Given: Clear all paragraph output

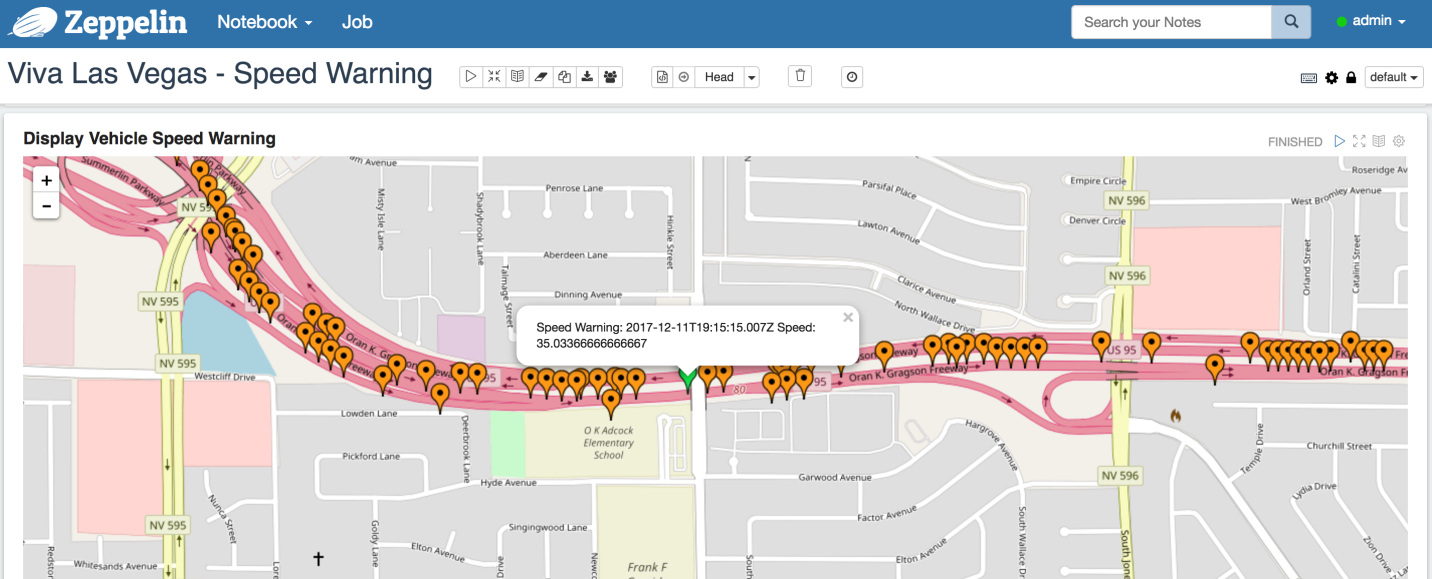Looking at the screenshot, I should tap(540, 76).
